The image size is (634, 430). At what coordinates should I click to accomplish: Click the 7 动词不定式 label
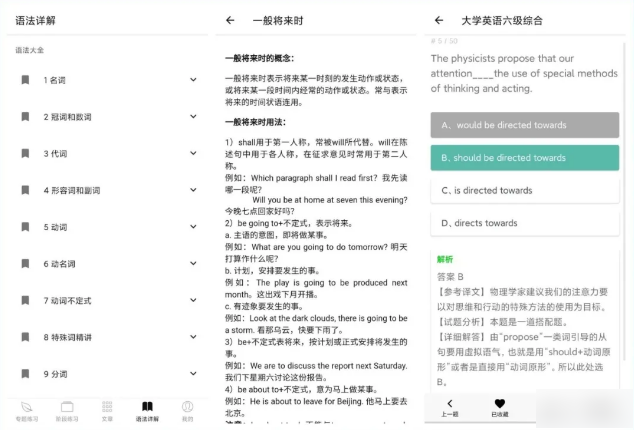coord(68,301)
